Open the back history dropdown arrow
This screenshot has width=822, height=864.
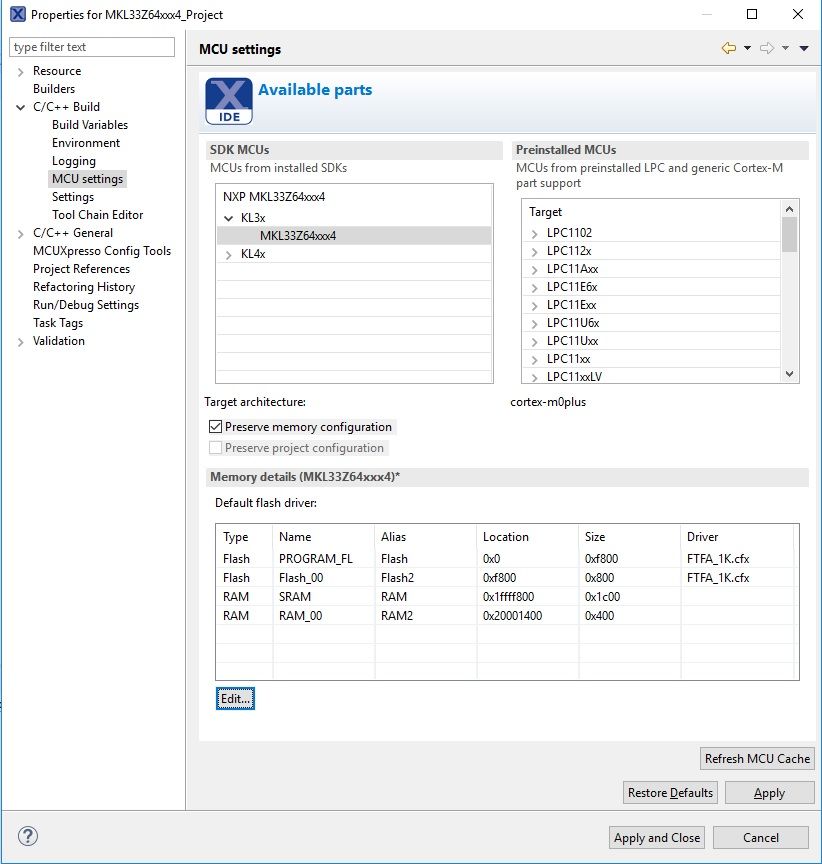(747, 48)
